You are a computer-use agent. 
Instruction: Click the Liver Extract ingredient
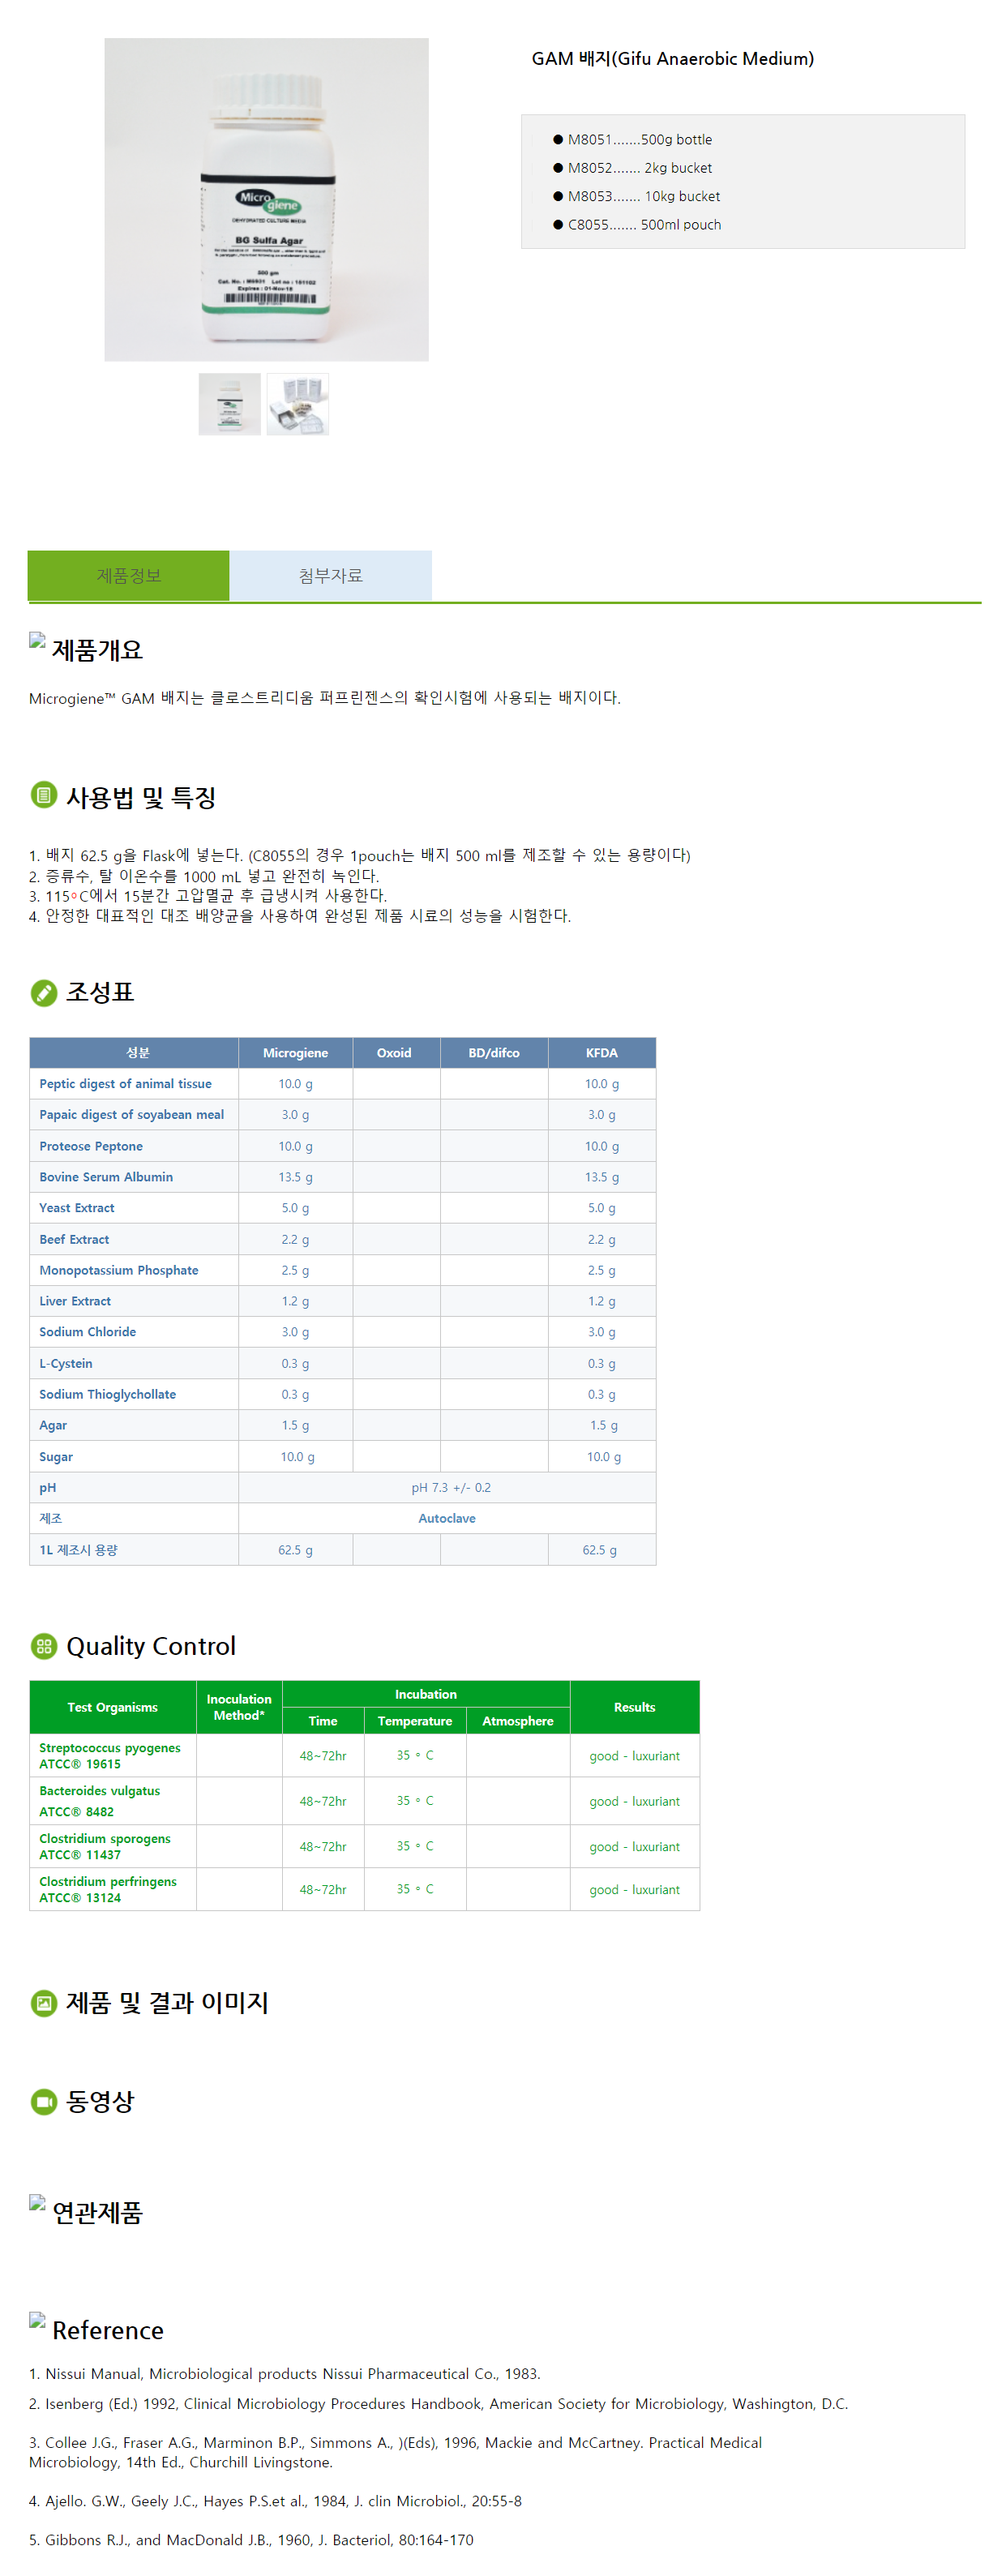[75, 1301]
